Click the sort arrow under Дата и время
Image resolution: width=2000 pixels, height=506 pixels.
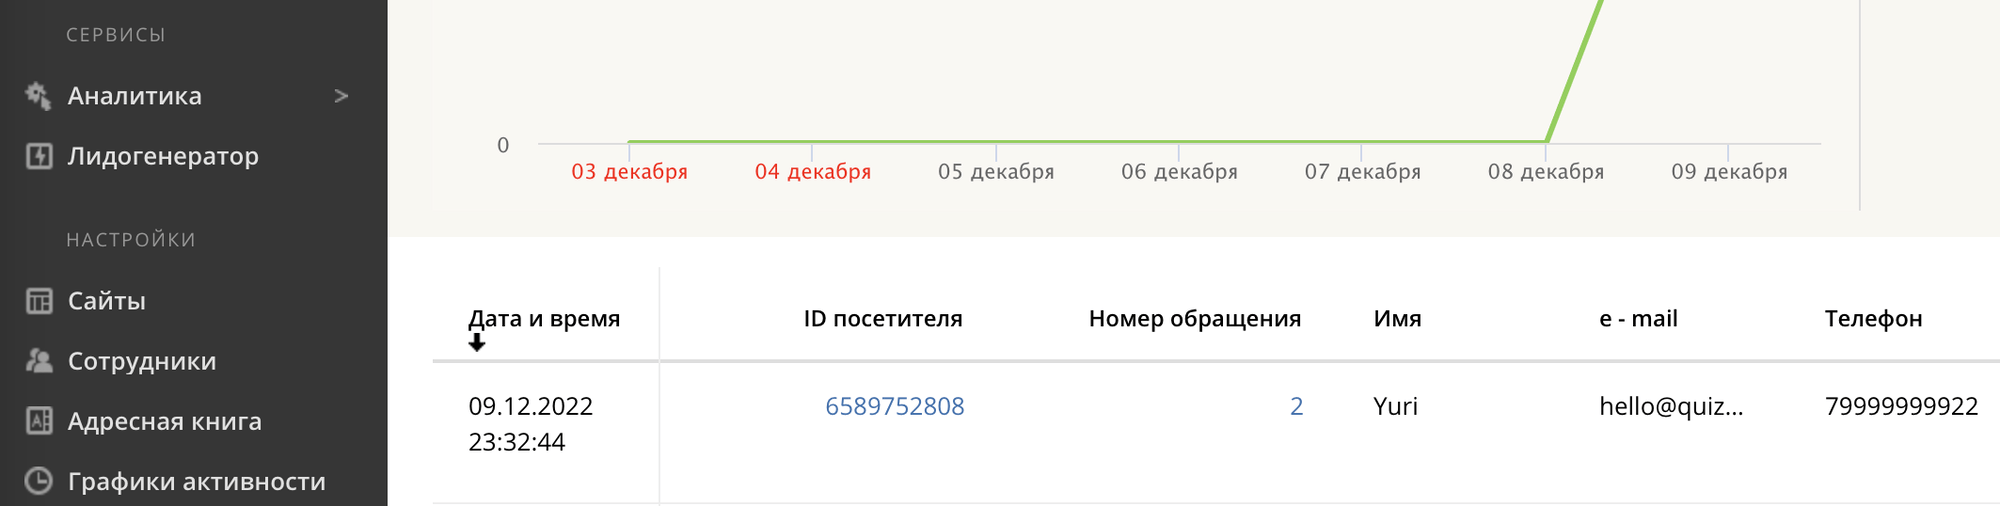[x=477, y=343]
